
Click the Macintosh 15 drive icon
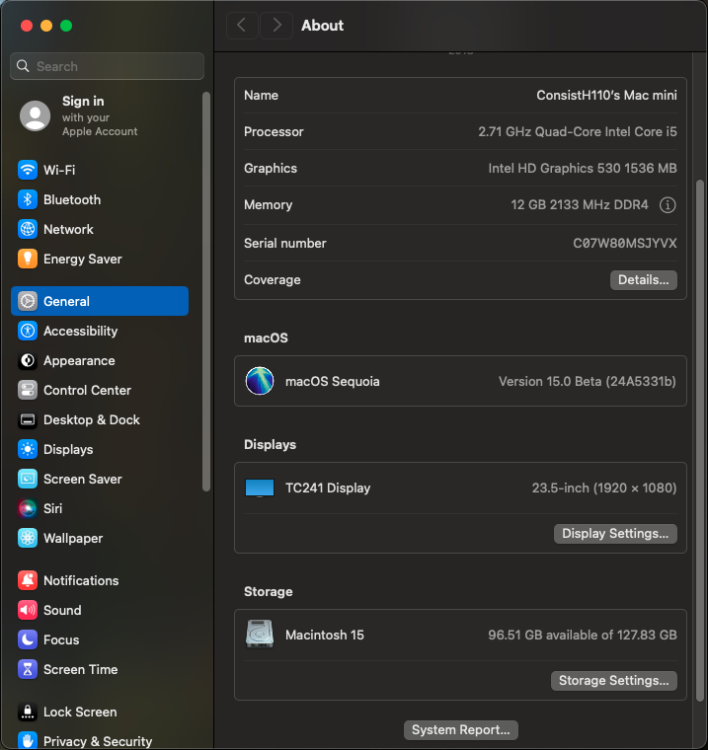pyautogui.click(x=260, y=634)
